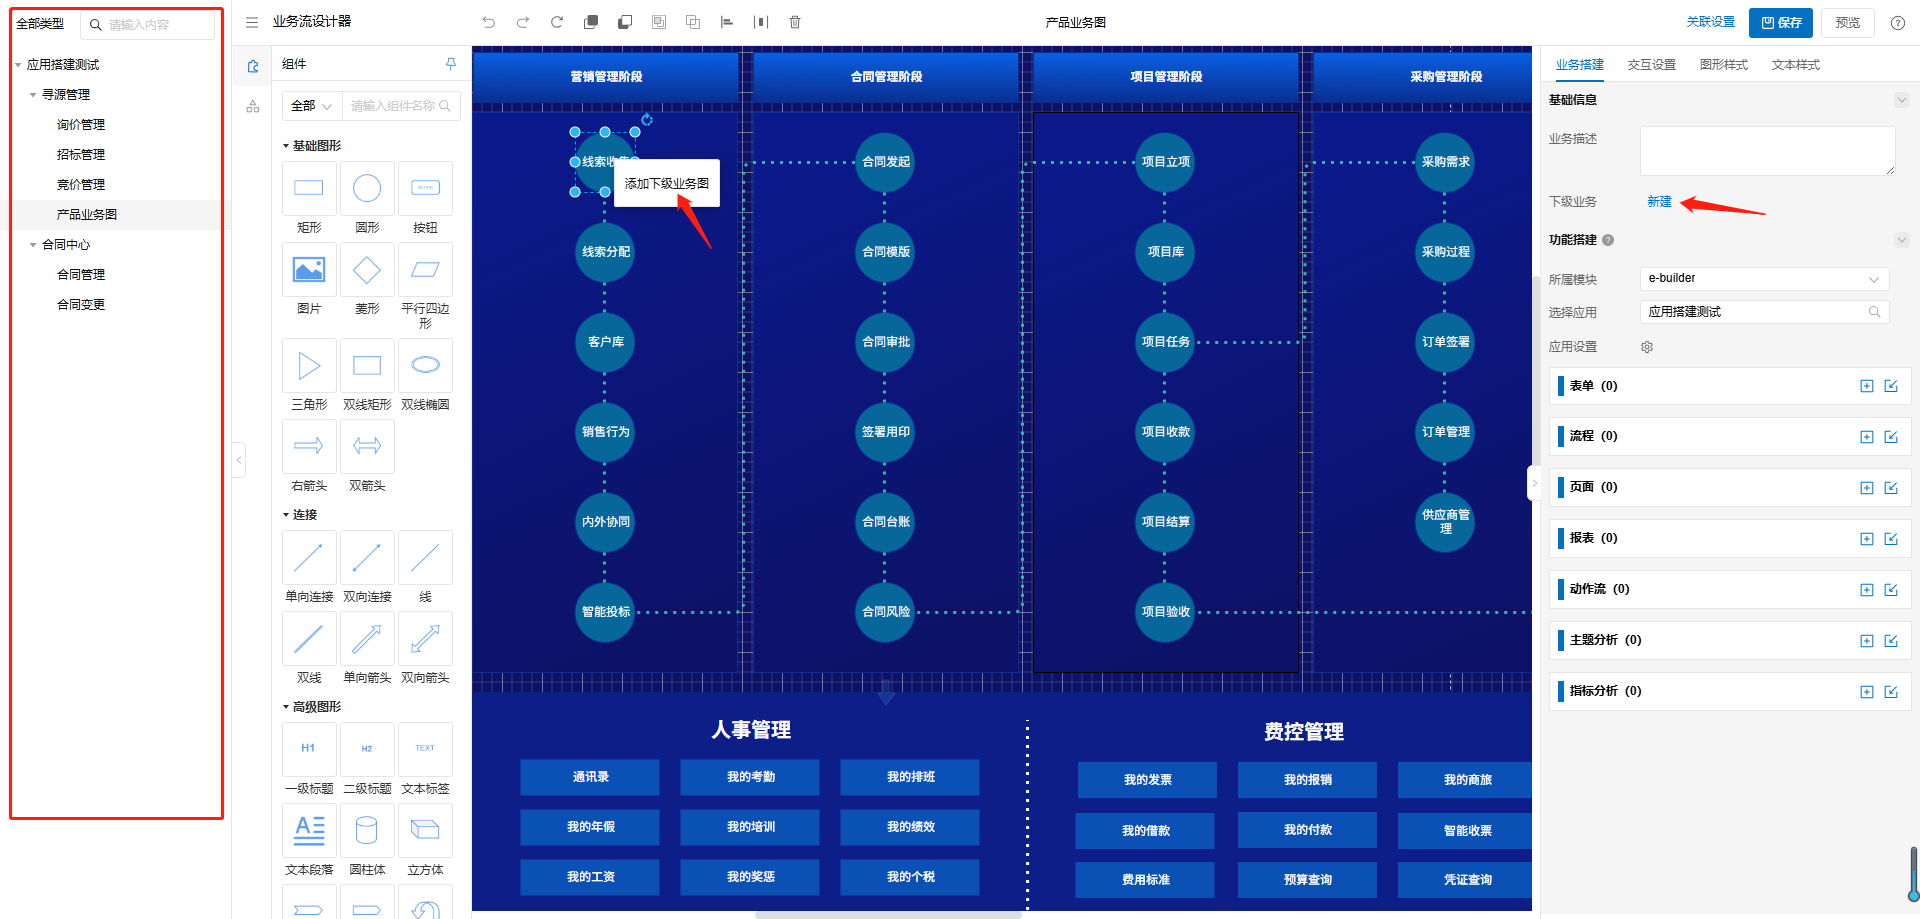Collapse the left panel with side arrow handle
Screen dimensions: 1920x919
tap(239, 460)
